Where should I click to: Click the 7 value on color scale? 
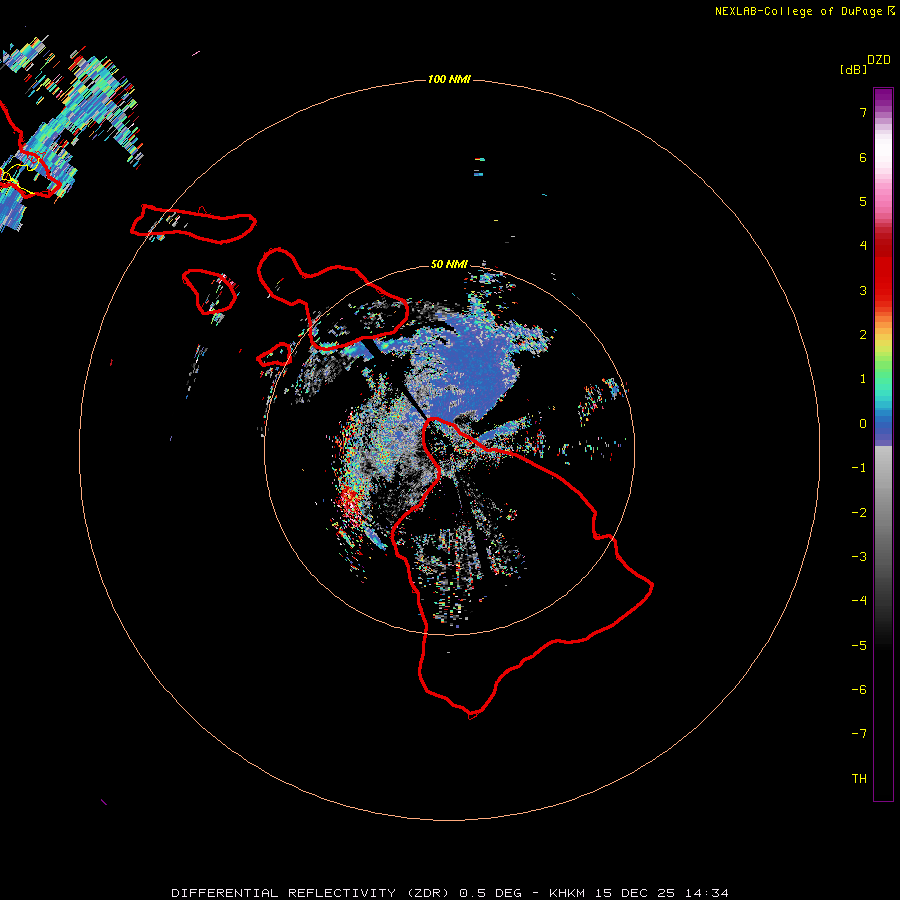tap(863, 112)
